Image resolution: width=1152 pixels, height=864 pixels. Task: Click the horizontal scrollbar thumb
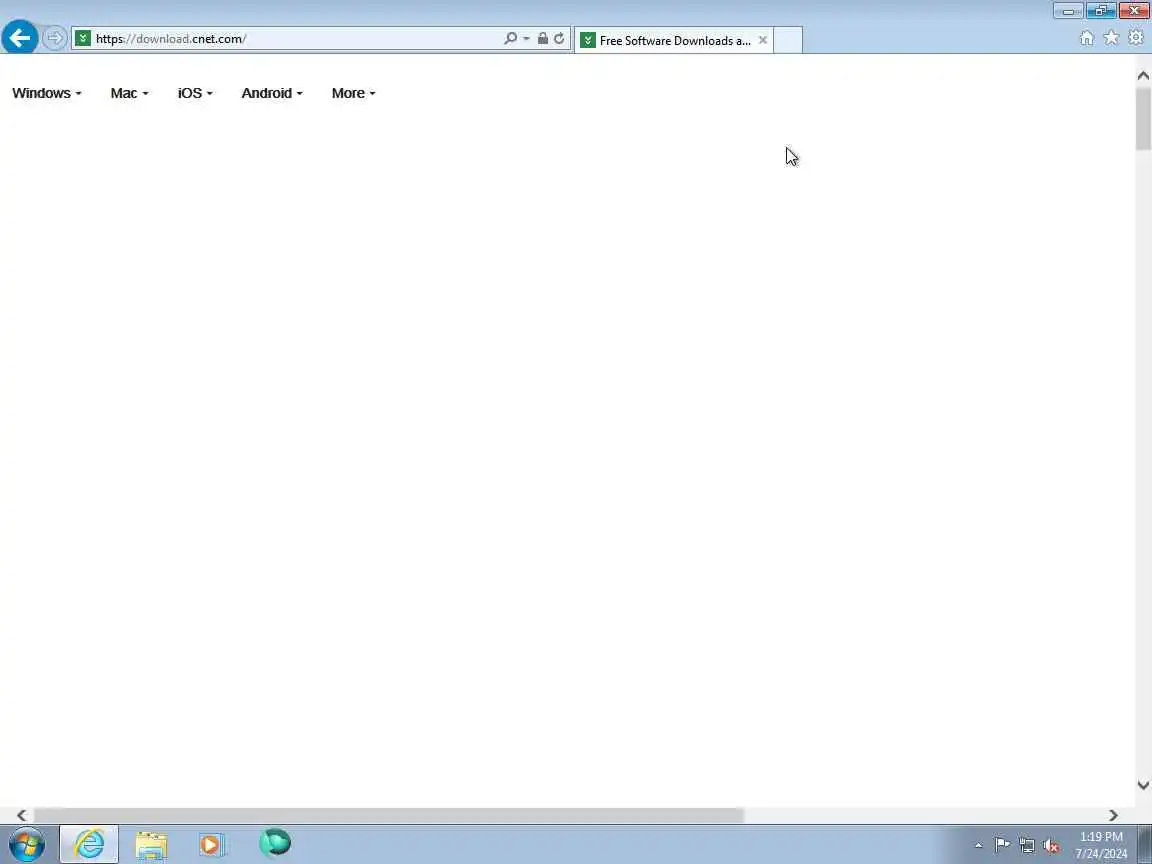[x=389, y=815]
